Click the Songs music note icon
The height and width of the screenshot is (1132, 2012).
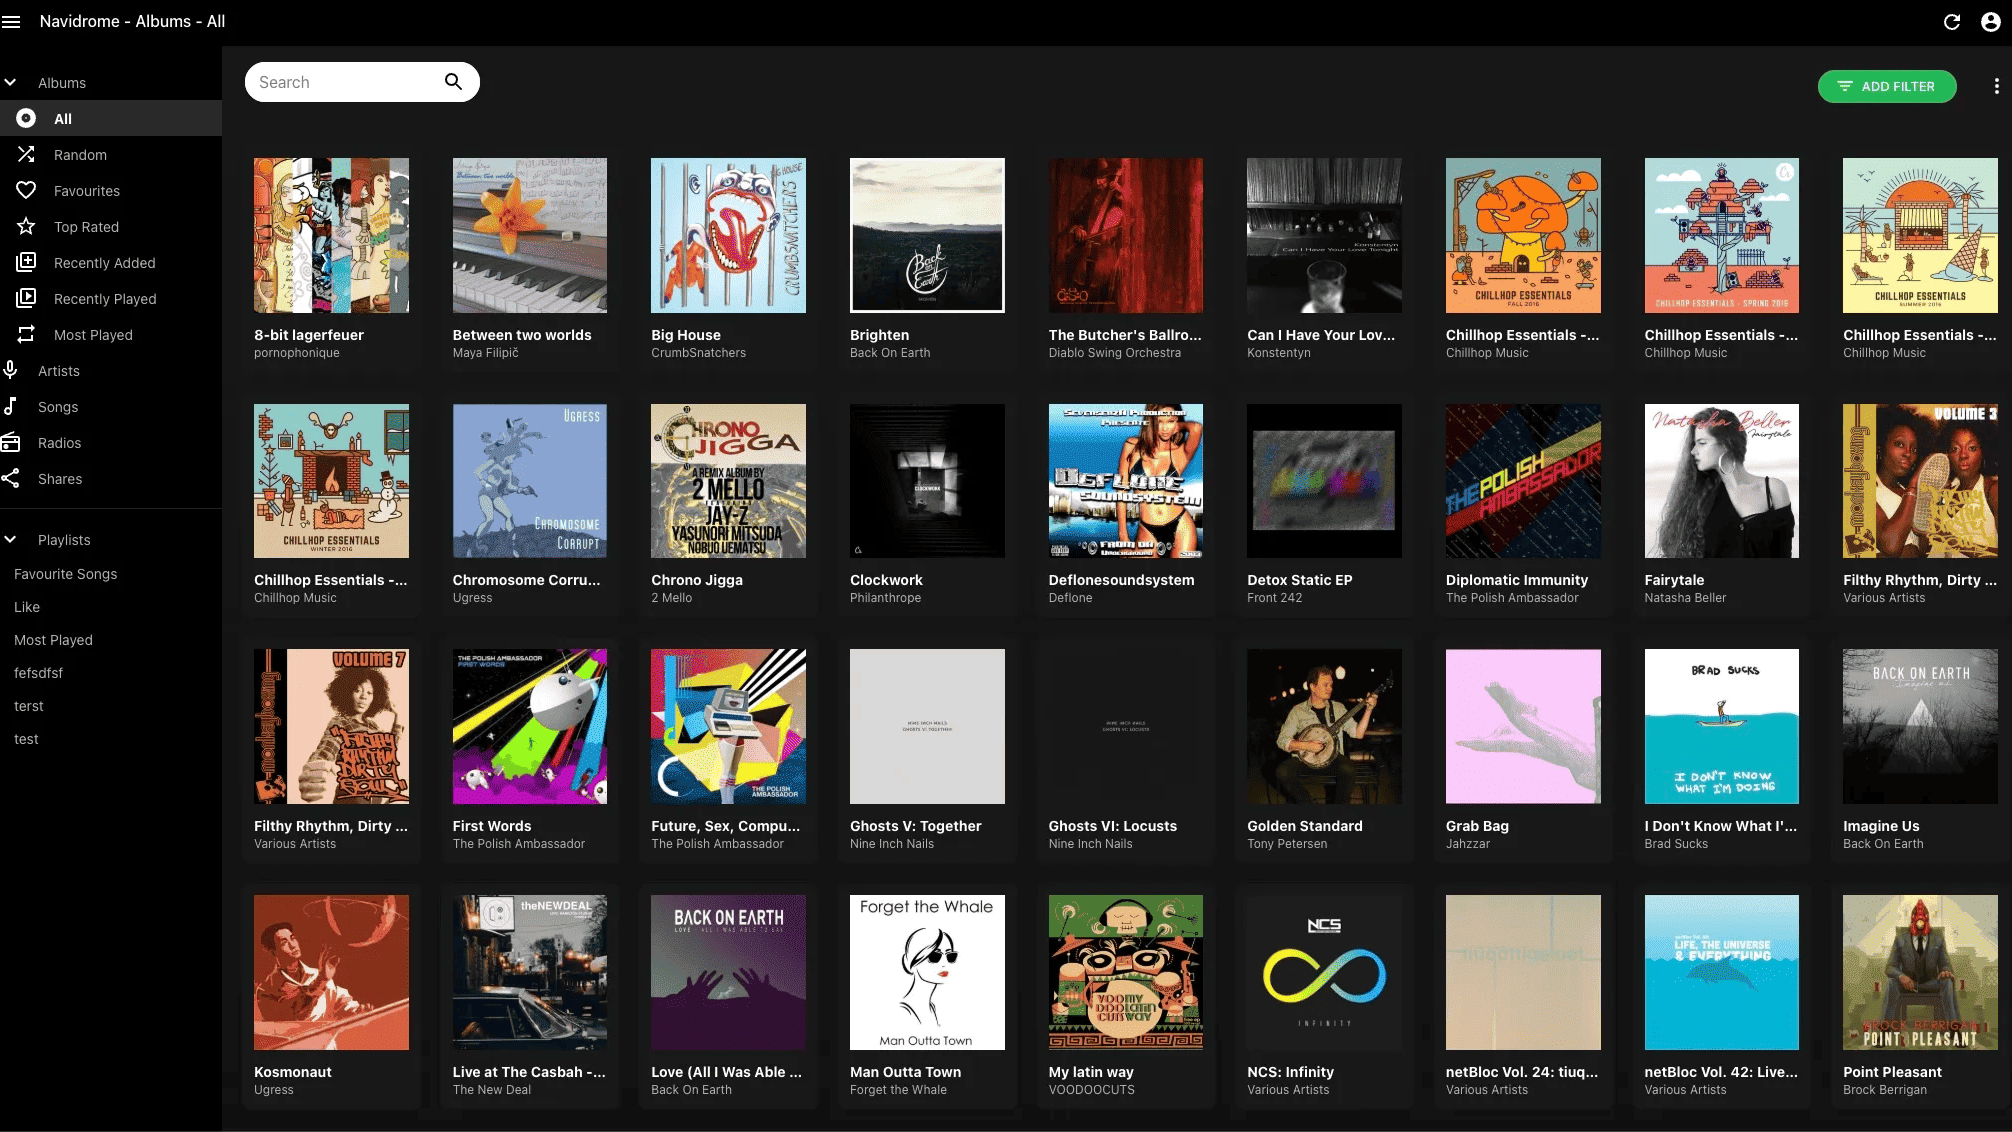click(10, 406)
